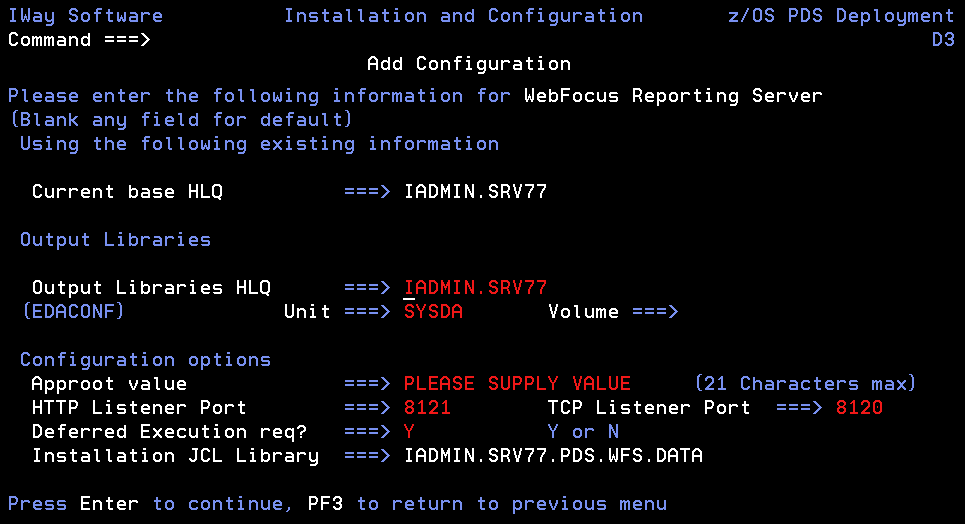Click 'Using the following existing information' line
The height and width of the screenshot is (524, 965).
click(259, 143)
